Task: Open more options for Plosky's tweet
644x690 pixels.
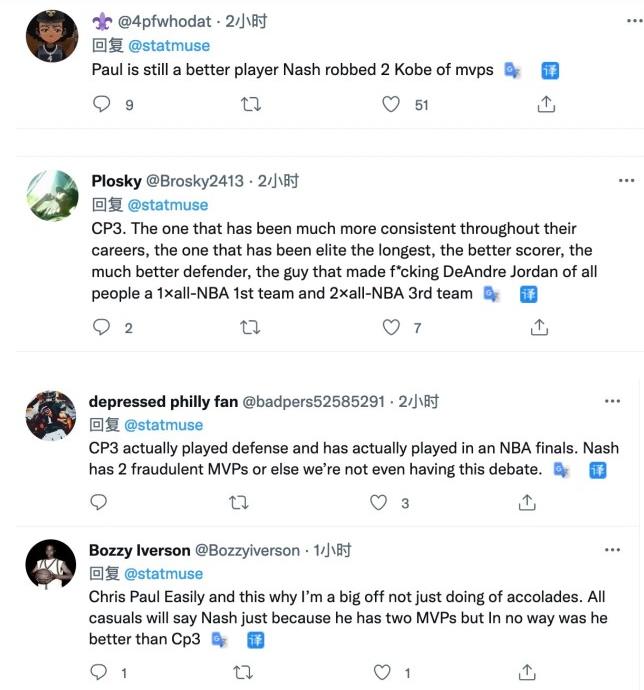Action: pos(626,181)
